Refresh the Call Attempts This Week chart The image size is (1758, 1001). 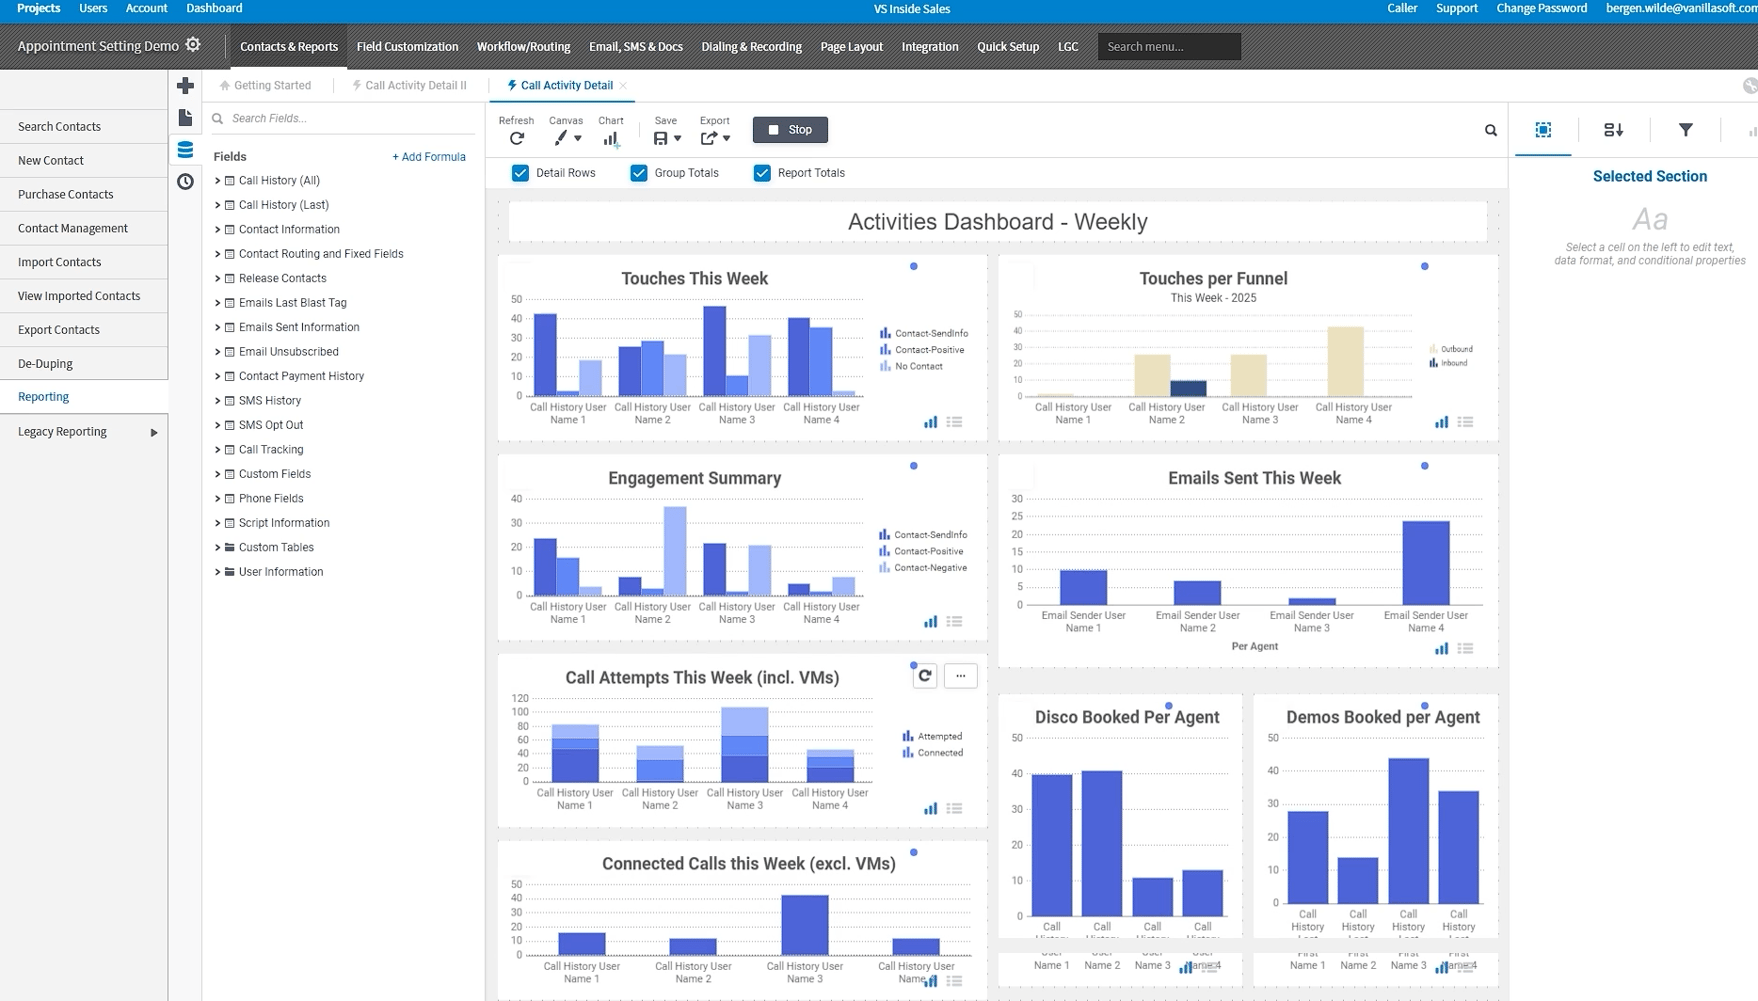click(925, 676)
